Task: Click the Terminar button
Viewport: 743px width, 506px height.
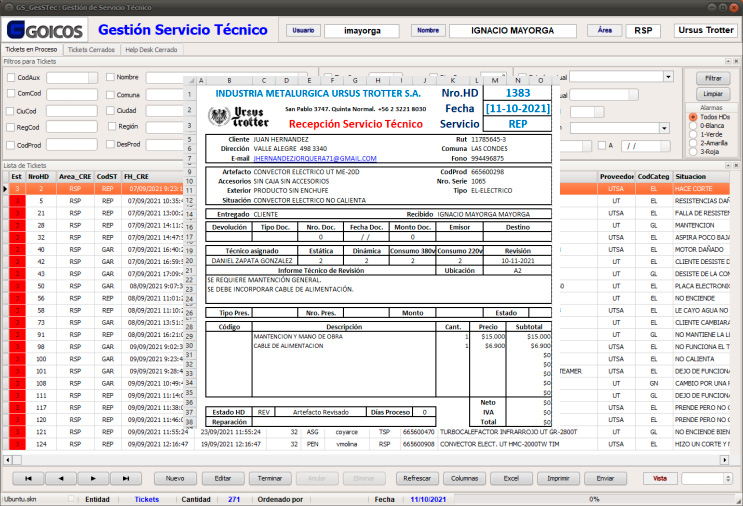Action: tap(270, 479)
